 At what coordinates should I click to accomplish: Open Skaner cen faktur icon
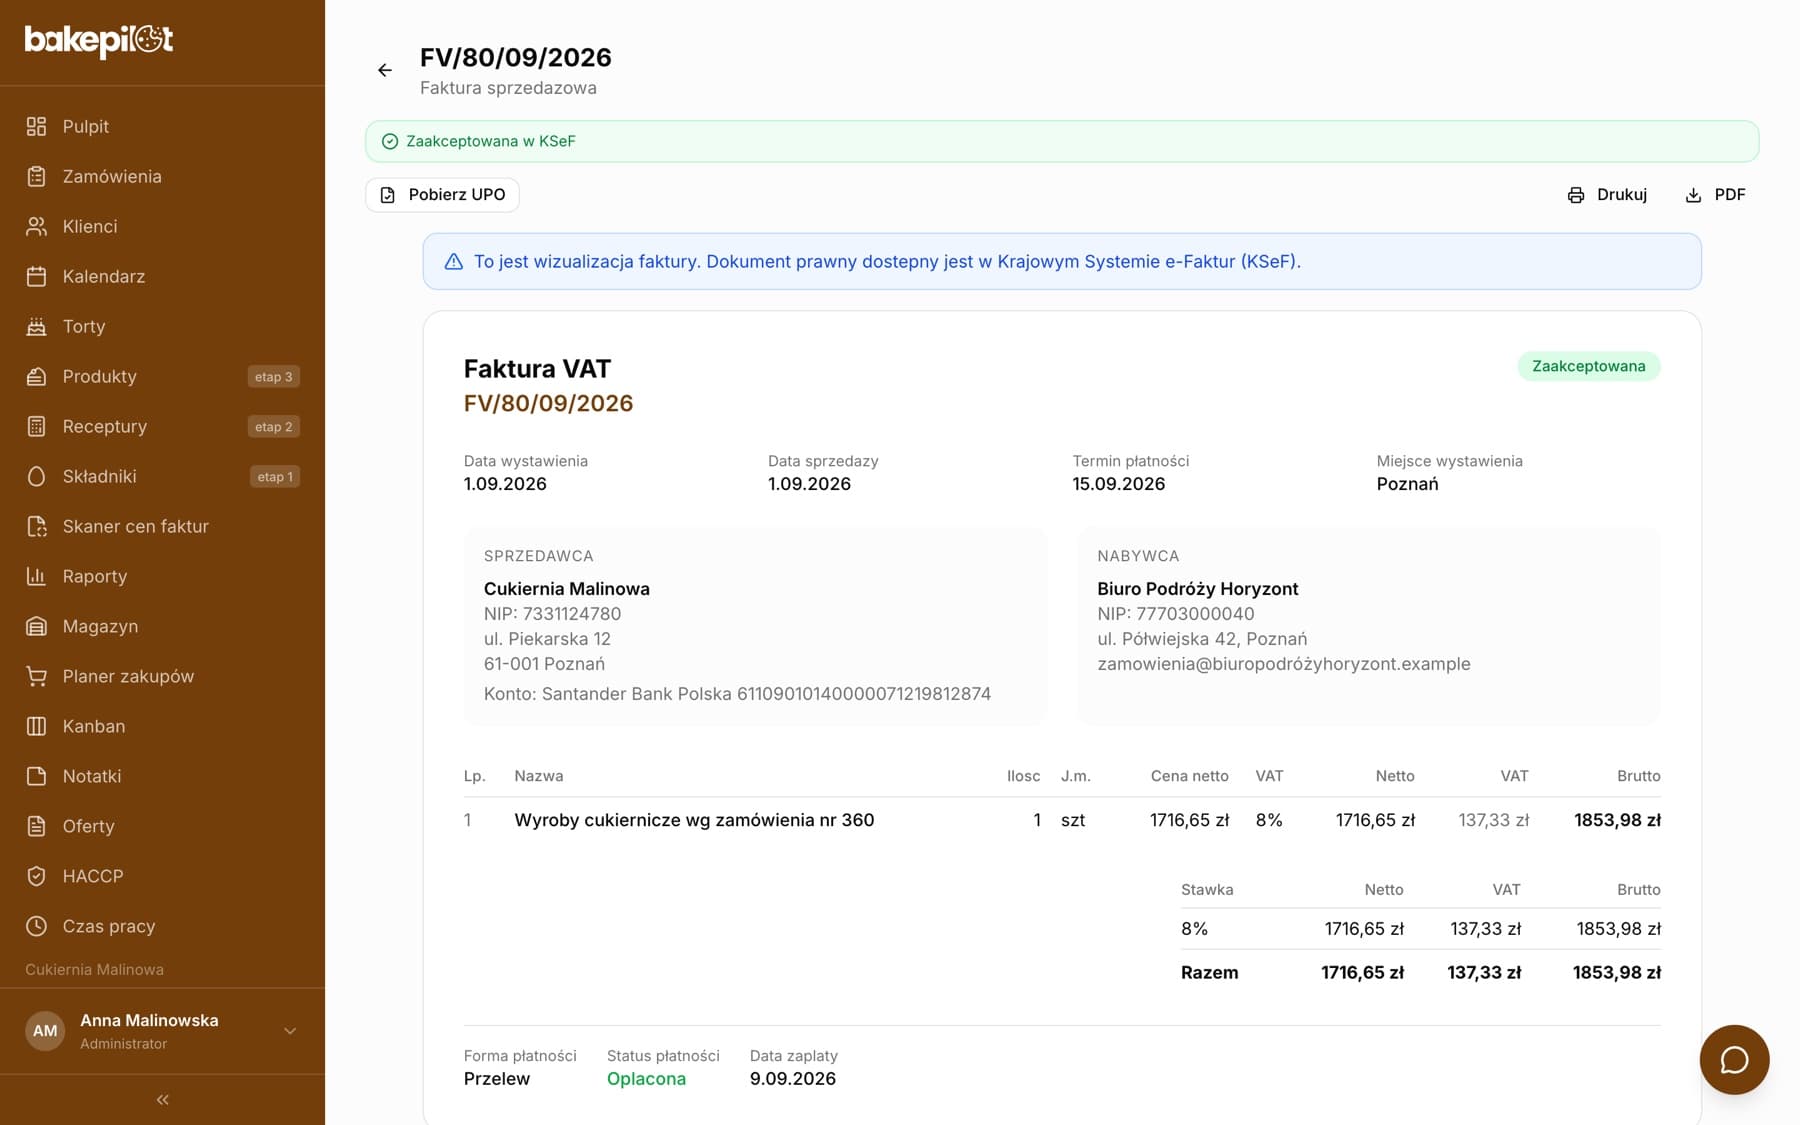[x=36, y=526]
